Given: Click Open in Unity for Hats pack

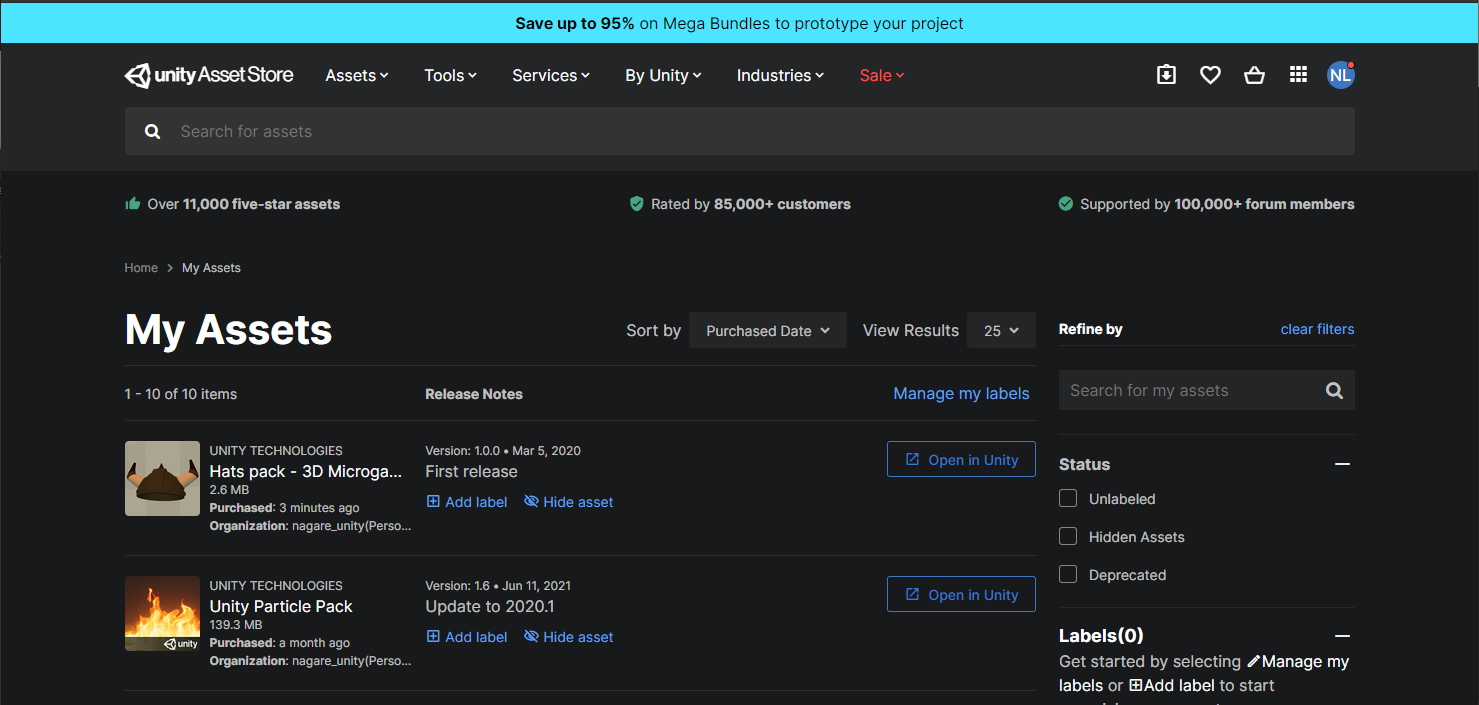Looking at the screenshot, I should pyautogui.click(x=961, y=460).
